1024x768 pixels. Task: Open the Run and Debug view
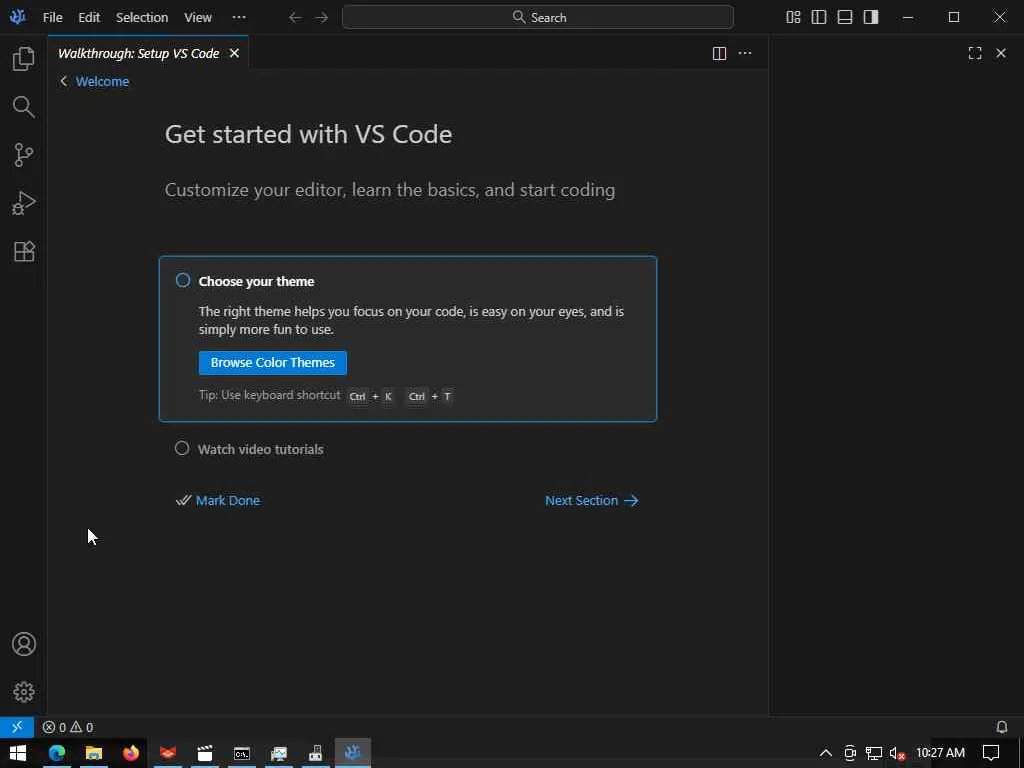[x=24, y=203]
